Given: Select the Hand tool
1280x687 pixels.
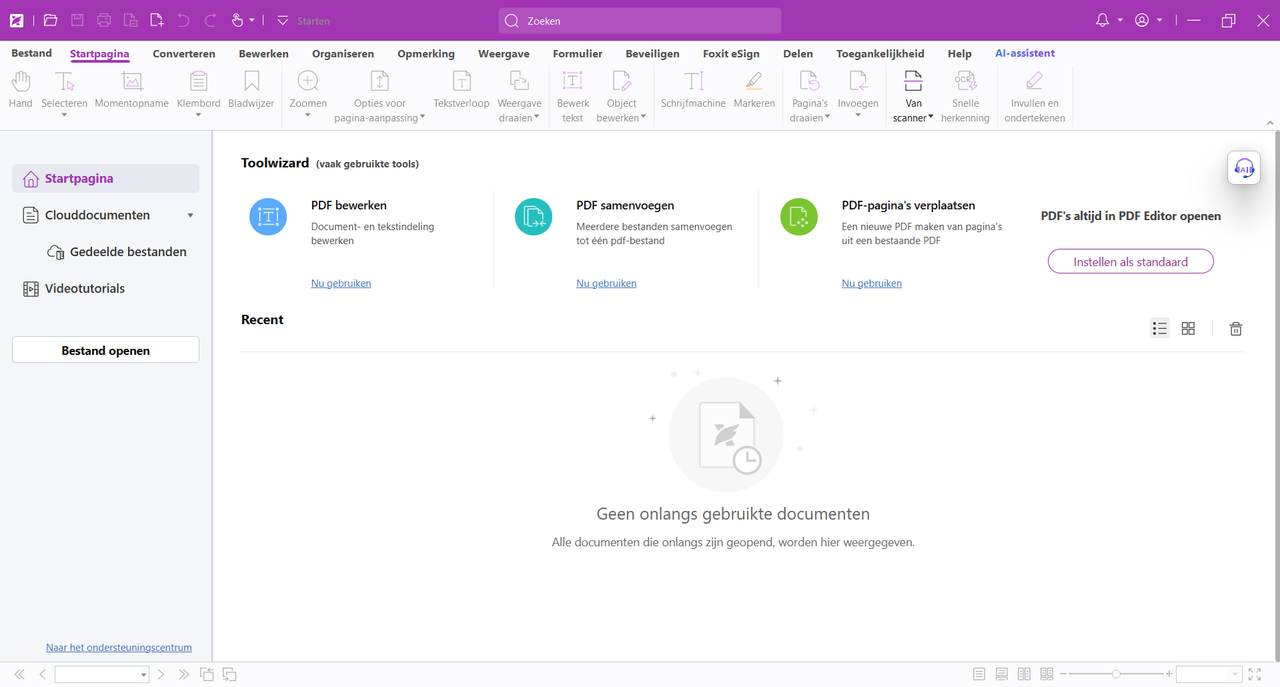Looking at the screenshot, I should [x=20, y=90].
